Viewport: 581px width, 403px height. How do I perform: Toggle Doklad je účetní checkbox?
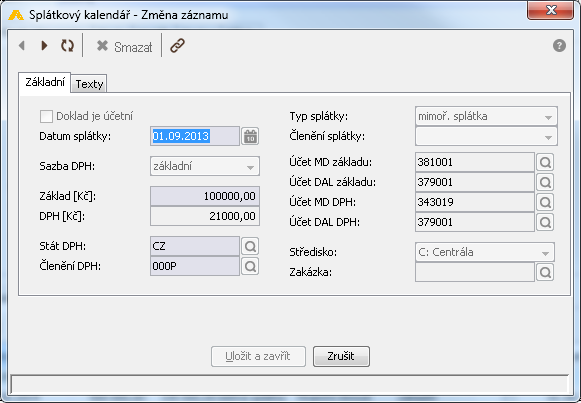point(46,116)
